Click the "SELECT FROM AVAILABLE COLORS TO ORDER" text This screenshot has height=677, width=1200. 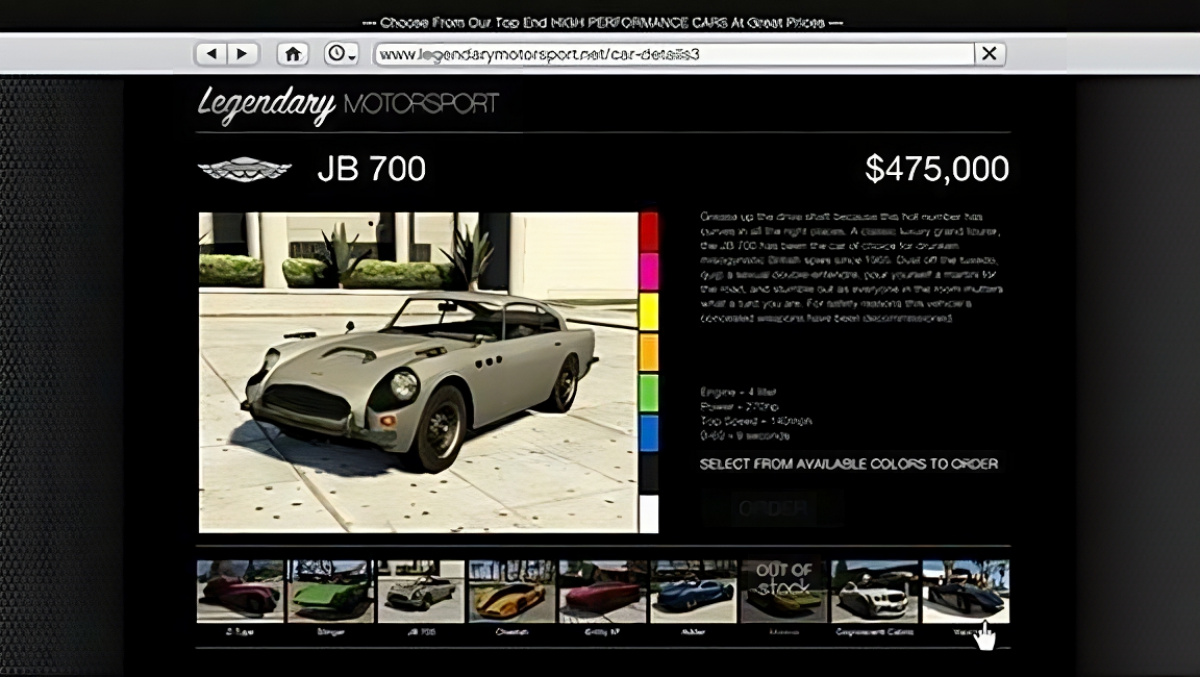click(x=849, y=464)
